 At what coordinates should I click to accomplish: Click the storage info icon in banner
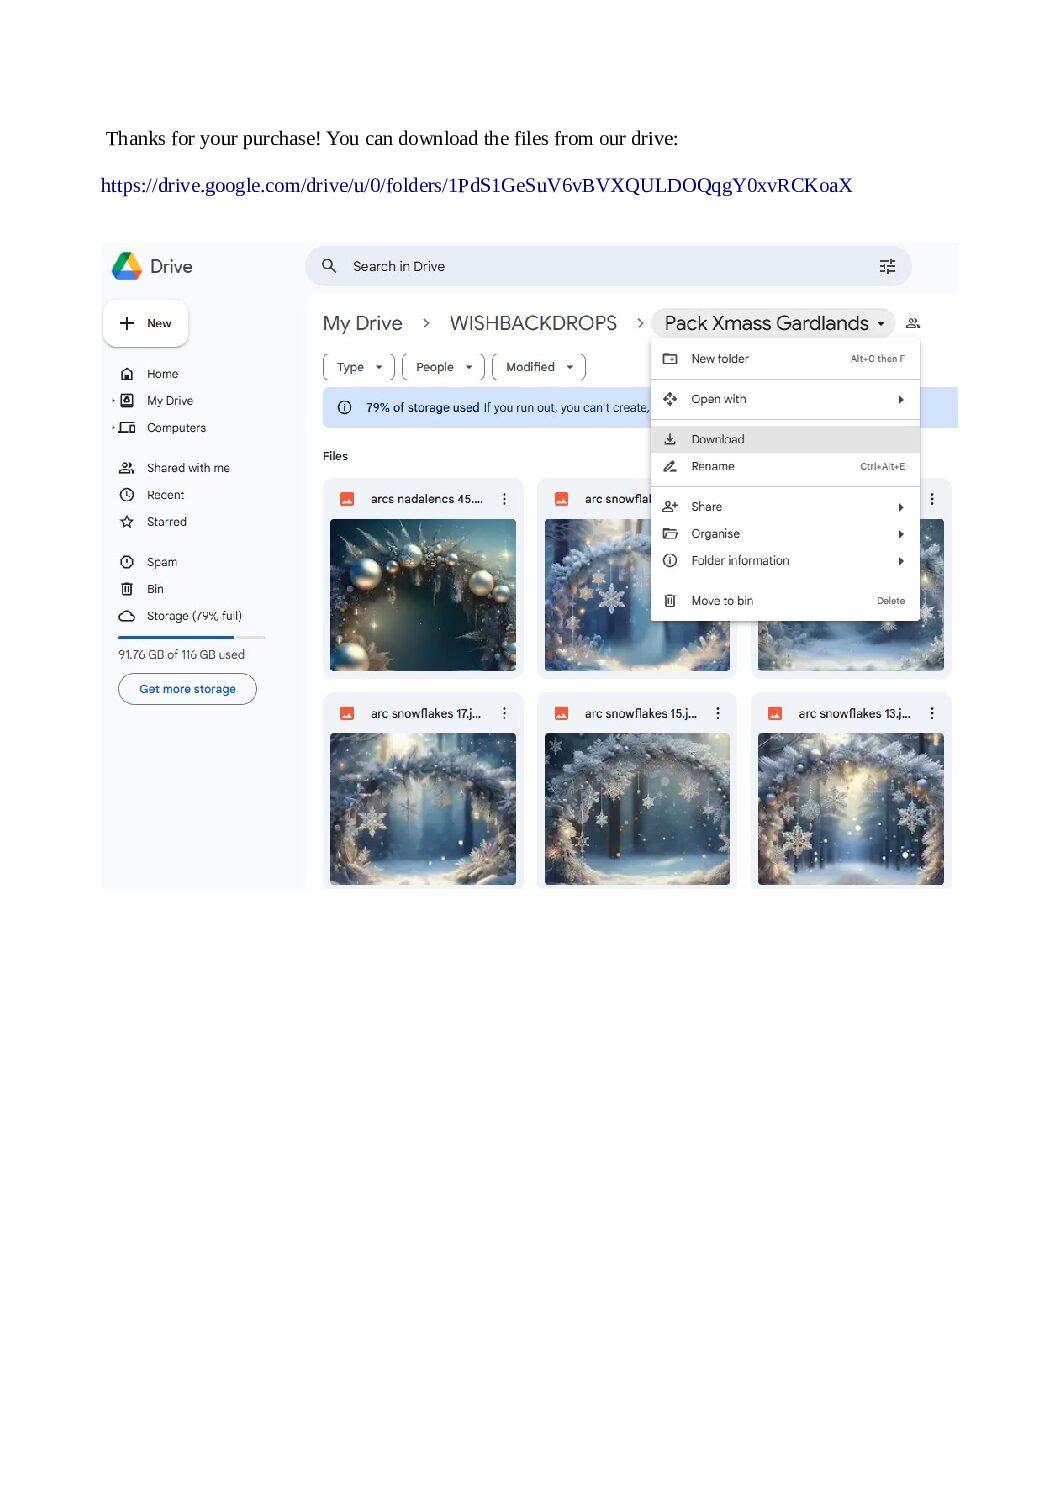(x=344, y=407)
